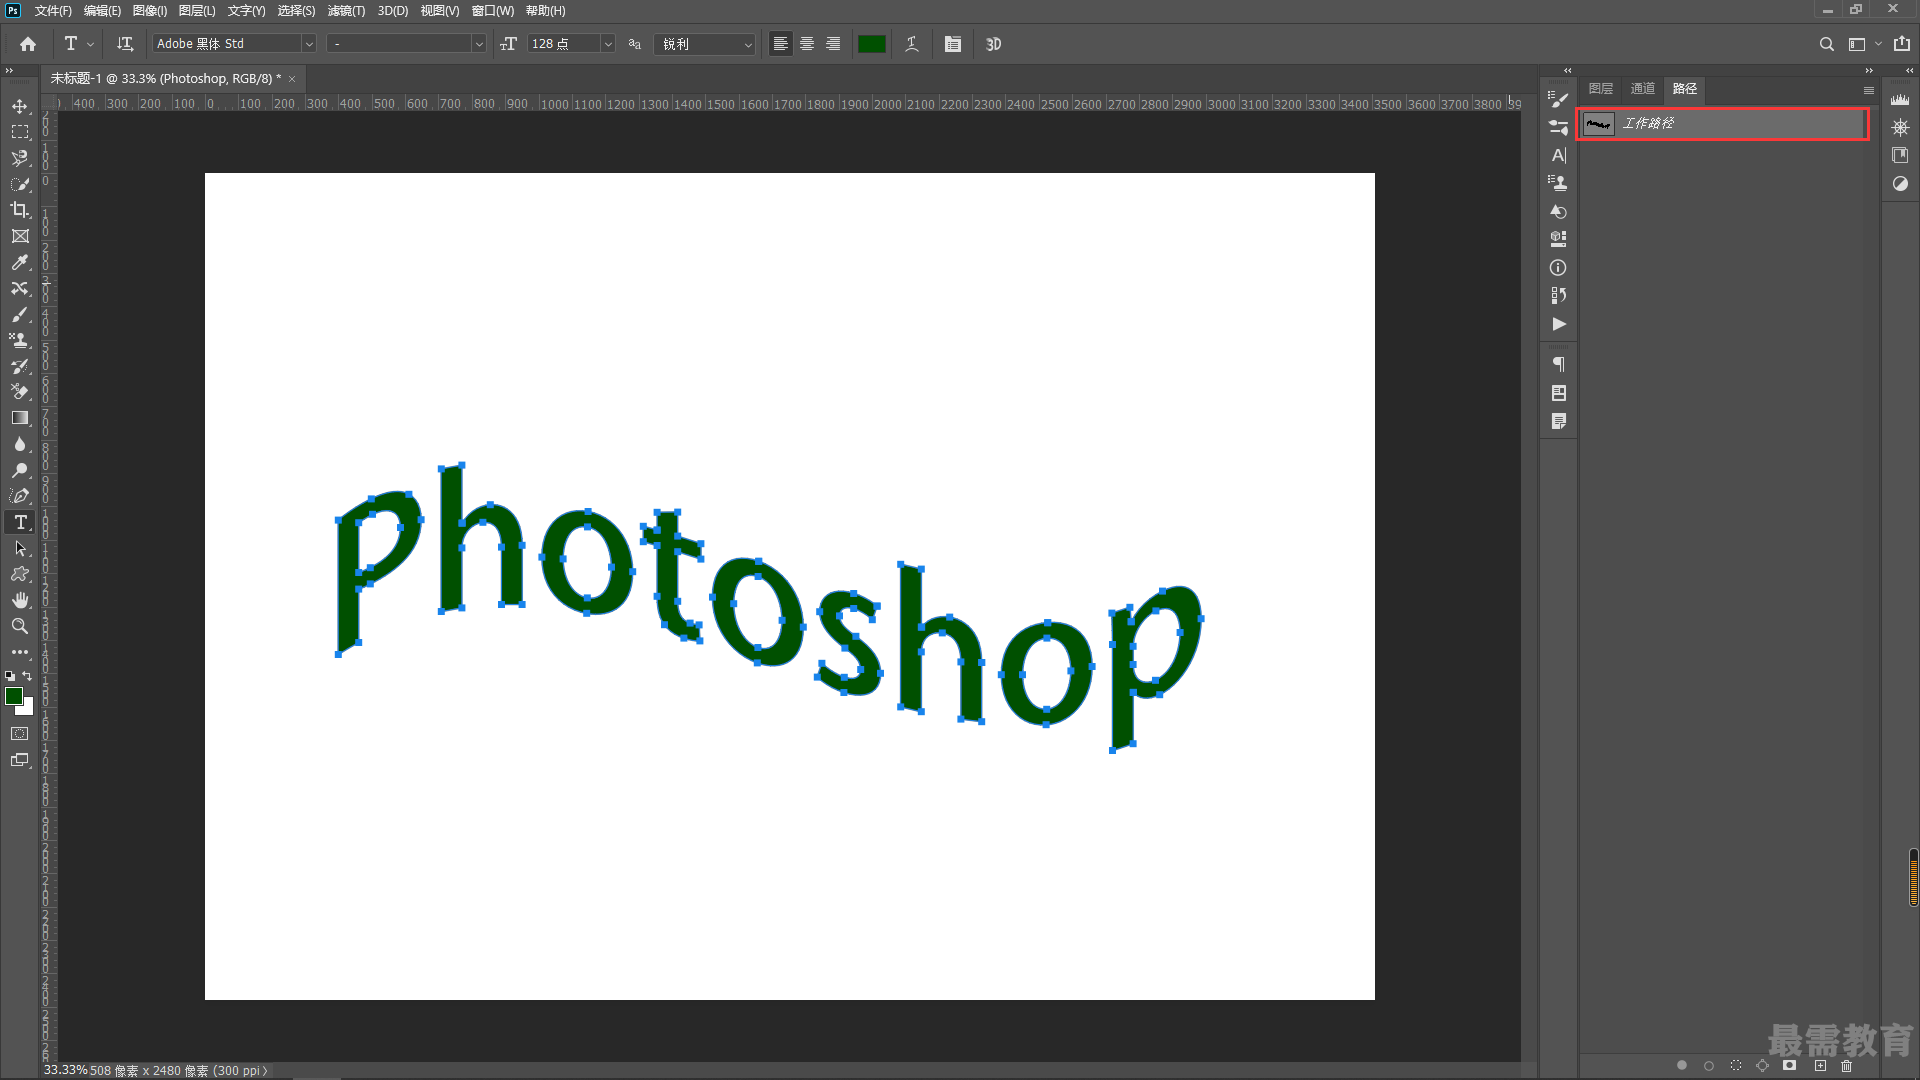Select the Move tool
Image resolution: width=1920 pixels, height=1080 pixels.
[x=20, y=106]
